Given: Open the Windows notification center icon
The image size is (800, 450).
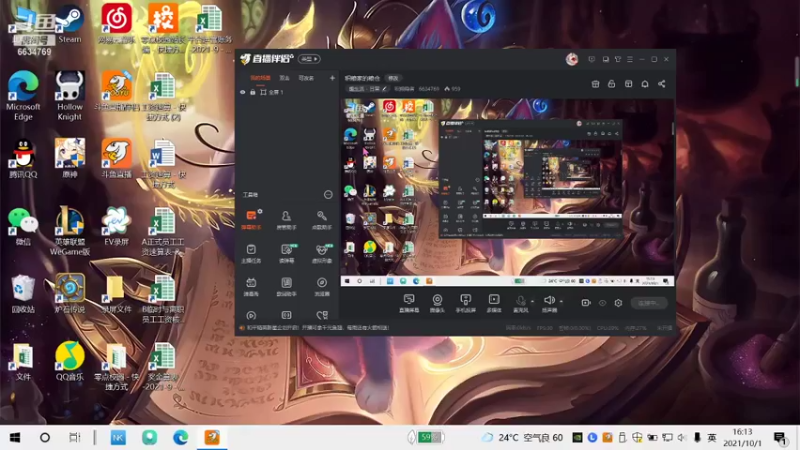Looking at the screenshot, I should click(780, 438).
